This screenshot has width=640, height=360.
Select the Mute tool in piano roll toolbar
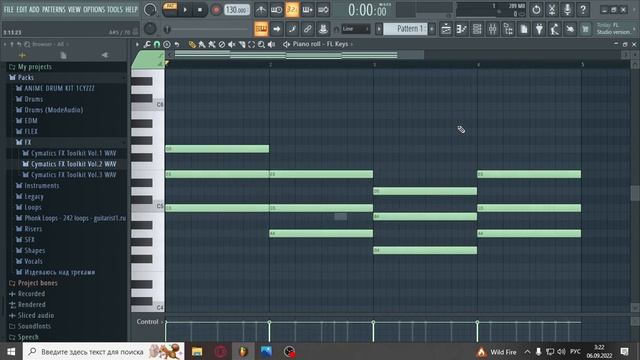[x=231, y=44]
